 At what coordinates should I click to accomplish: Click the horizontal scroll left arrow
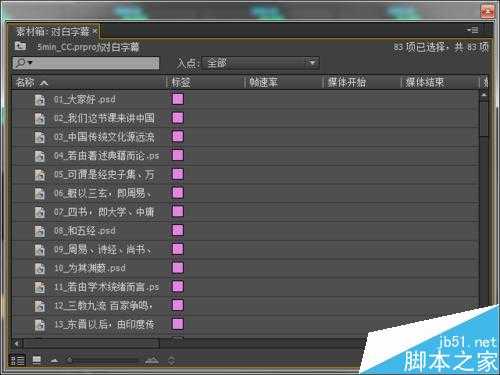[x=17, y=343]
